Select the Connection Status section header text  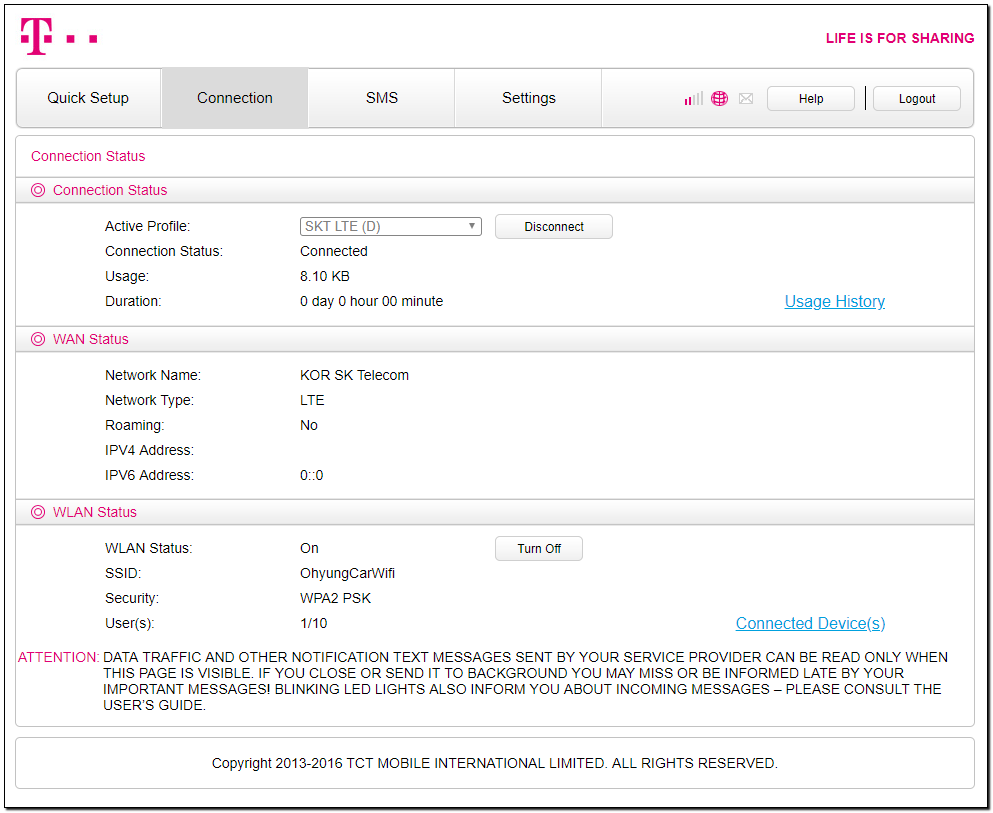click(x=110, y=190)
